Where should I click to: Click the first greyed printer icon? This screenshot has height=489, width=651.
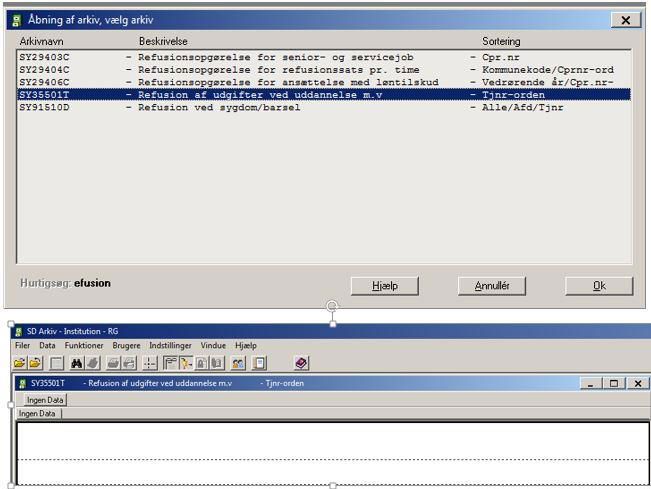[113, 363]
